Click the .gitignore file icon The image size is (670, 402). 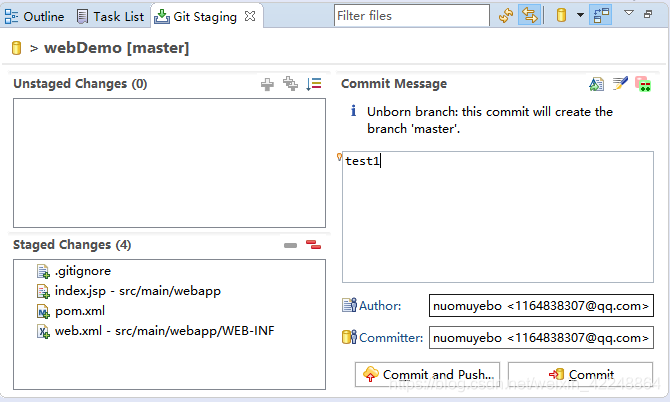pos(43,271)
